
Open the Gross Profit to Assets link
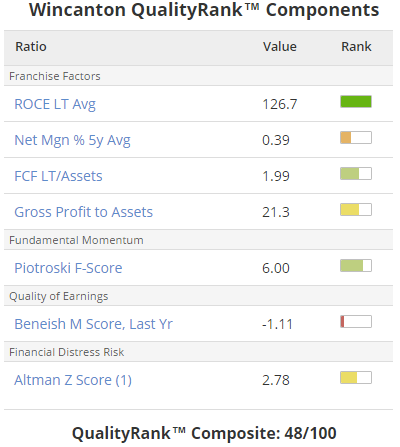pos(83,212)
